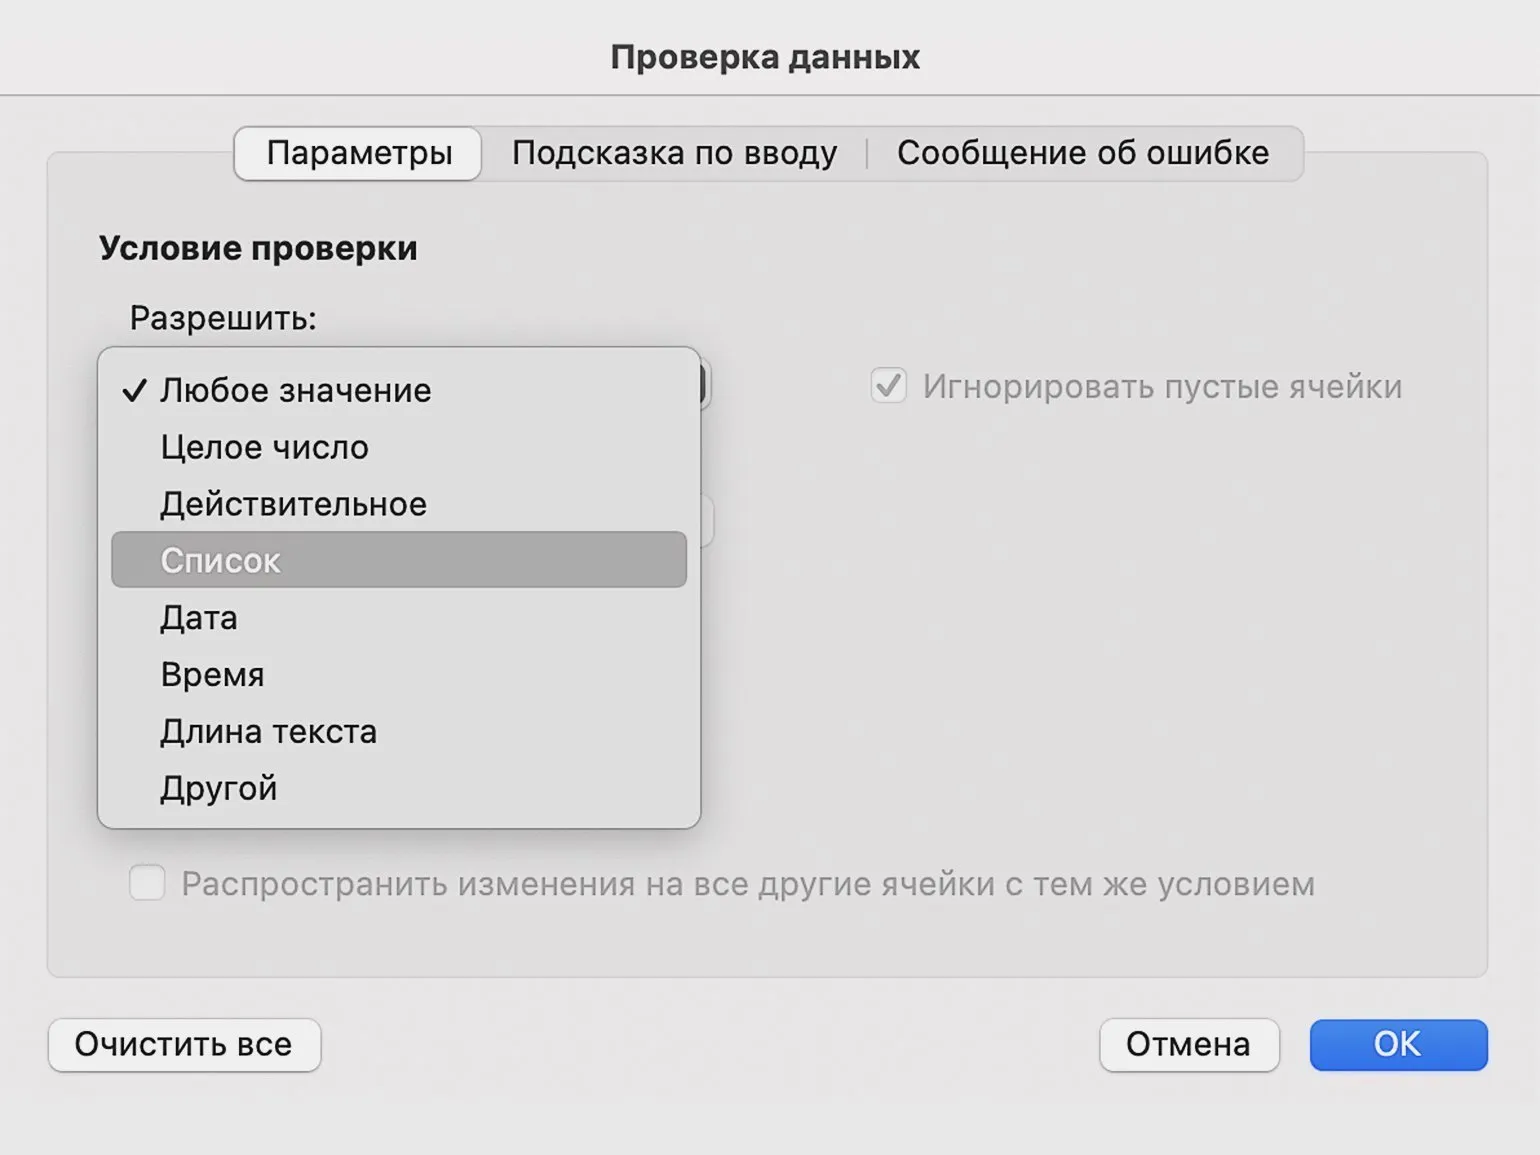Choose Дата in the dropdown list
1540x1155 pixels.
coord(199,618)
